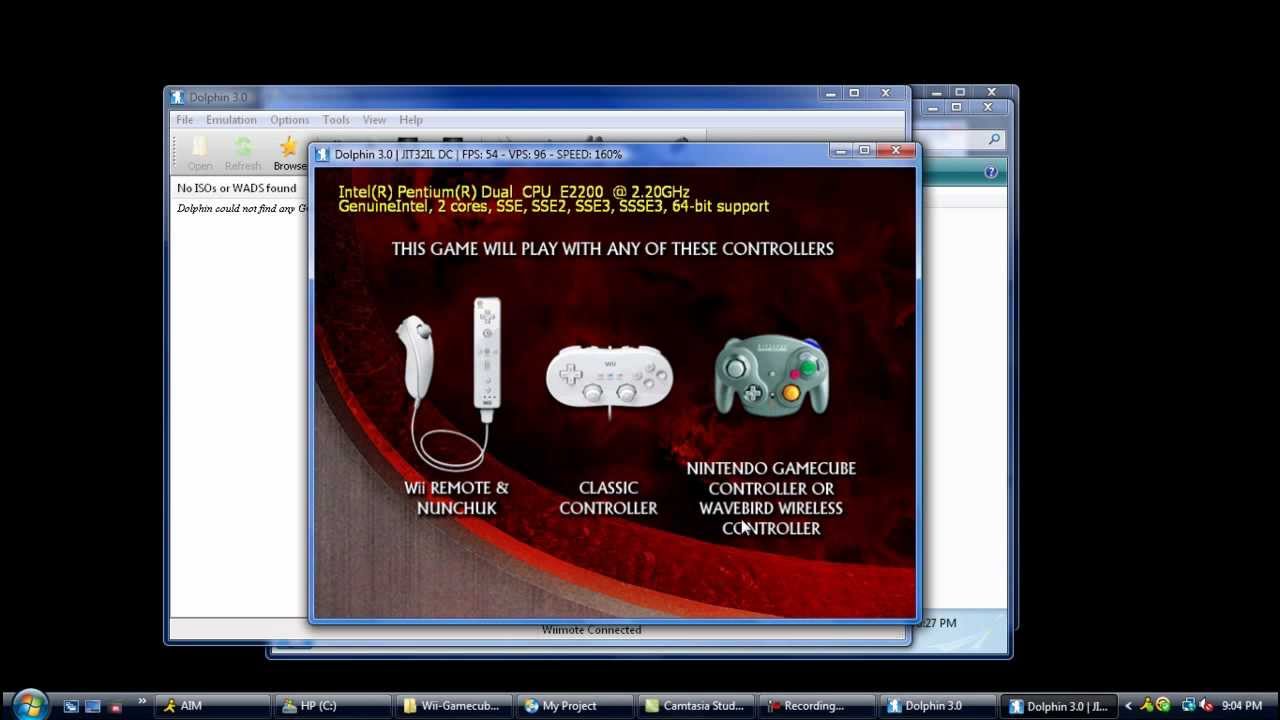1280x720 pixels.
Task: Click the blue help icon in background window
Action: [990, 172]
